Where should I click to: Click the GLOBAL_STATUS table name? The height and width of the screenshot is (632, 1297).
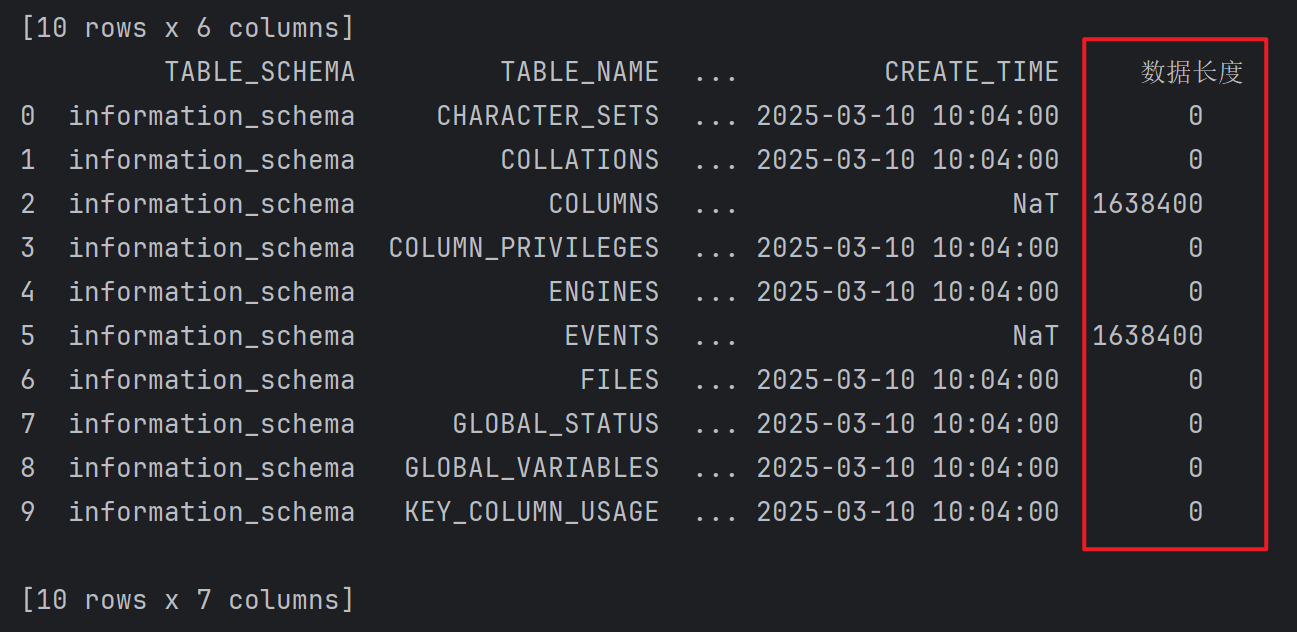coord(555,424)
